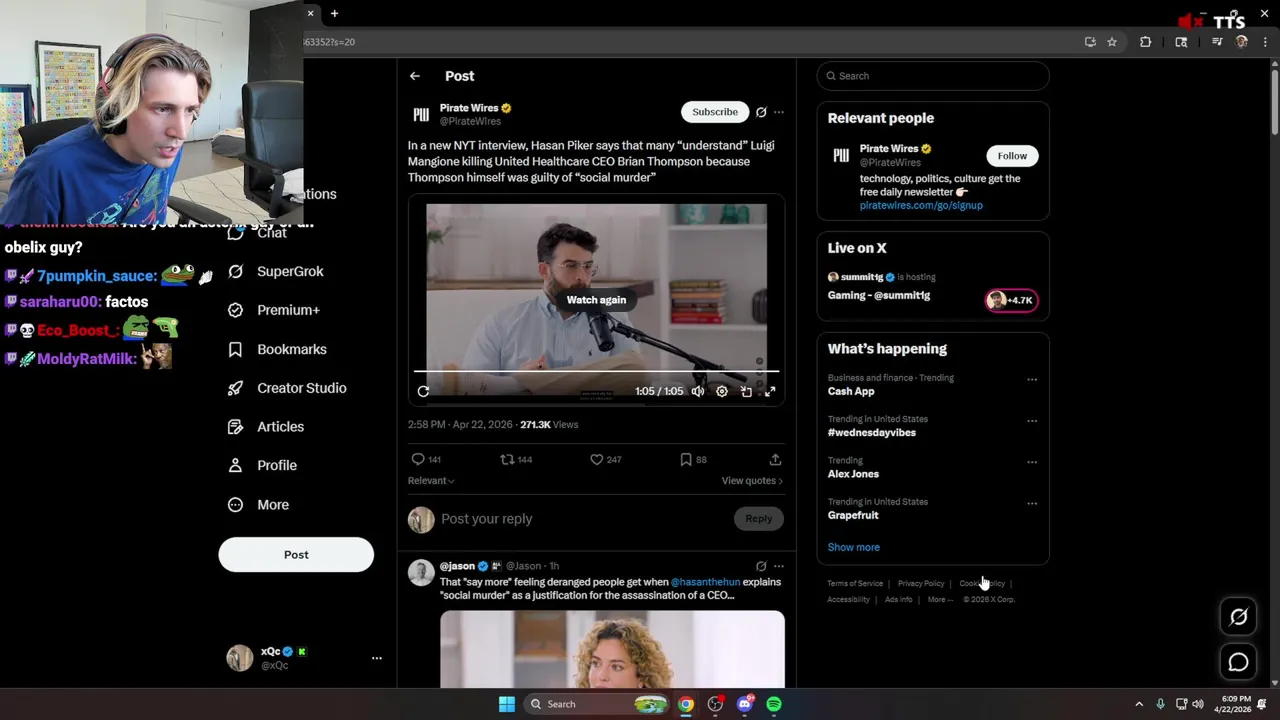Open the floating messages chat button

[1239, 662]
